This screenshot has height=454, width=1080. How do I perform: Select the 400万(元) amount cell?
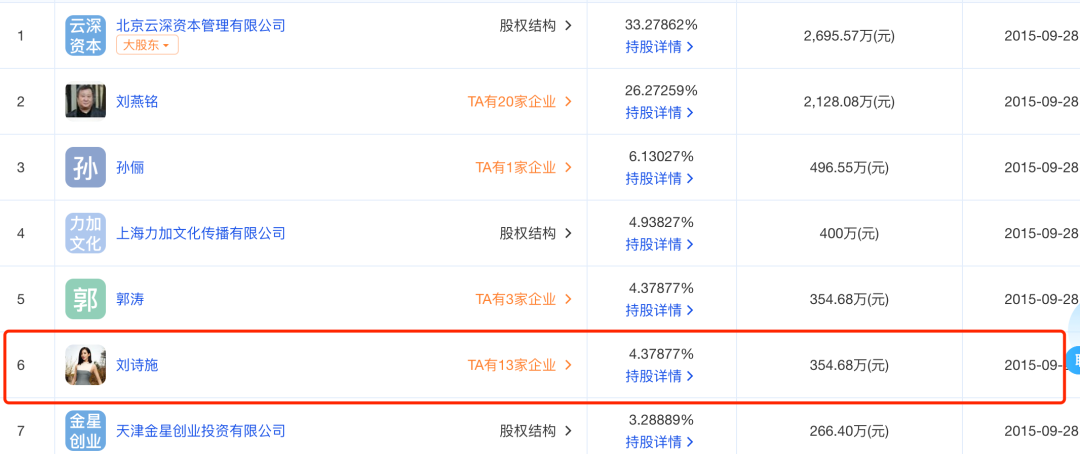coord(849,234)
